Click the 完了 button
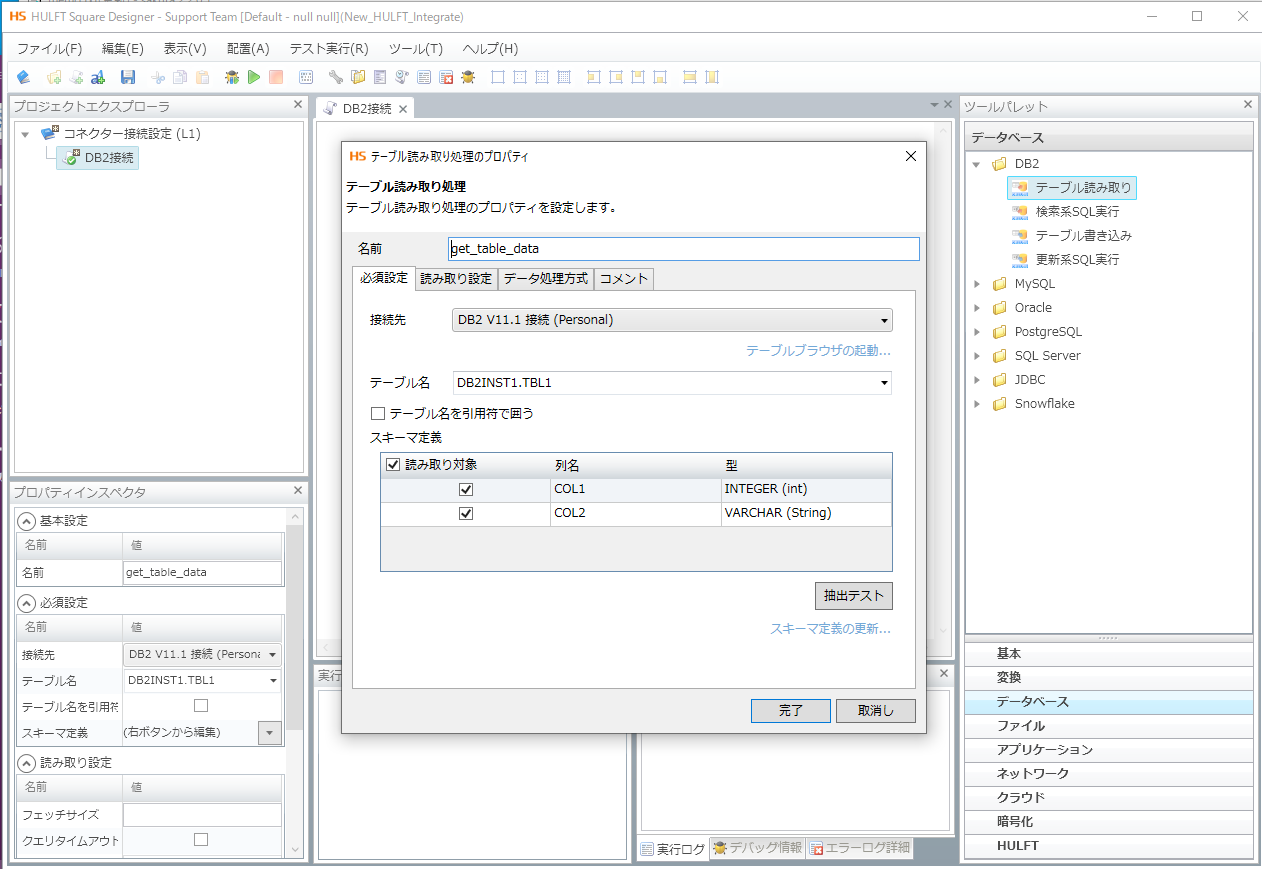 791,710
